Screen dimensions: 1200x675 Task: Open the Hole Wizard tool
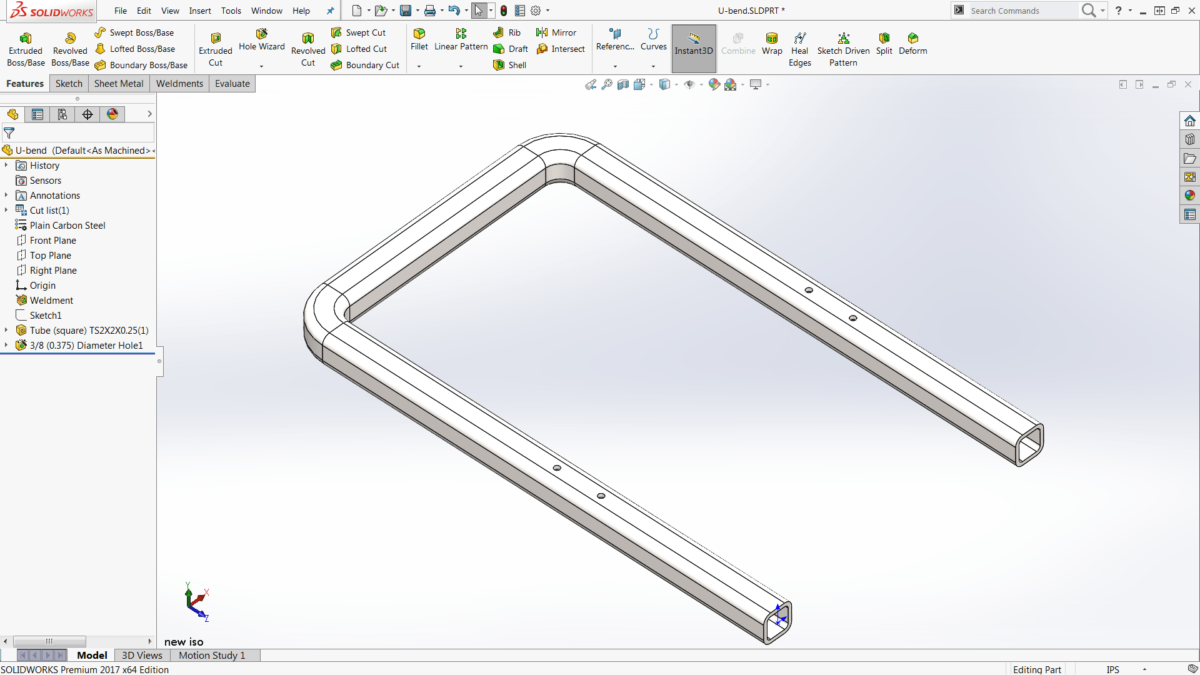click(x=261, y=40)
